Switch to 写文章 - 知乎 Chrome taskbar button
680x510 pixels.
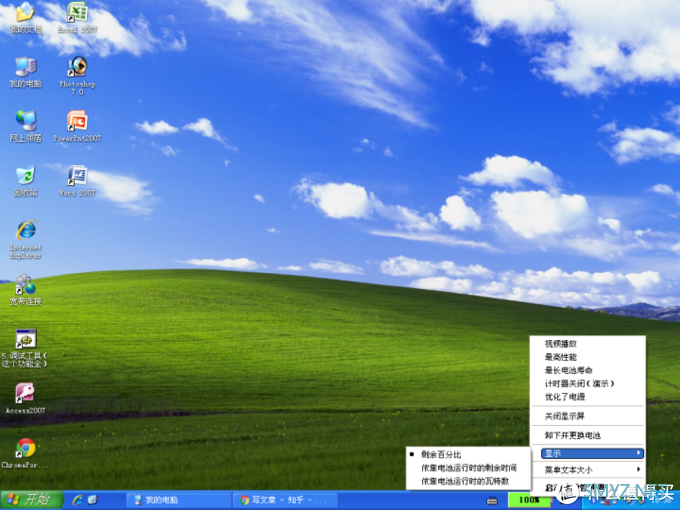[x=285, y=500]
